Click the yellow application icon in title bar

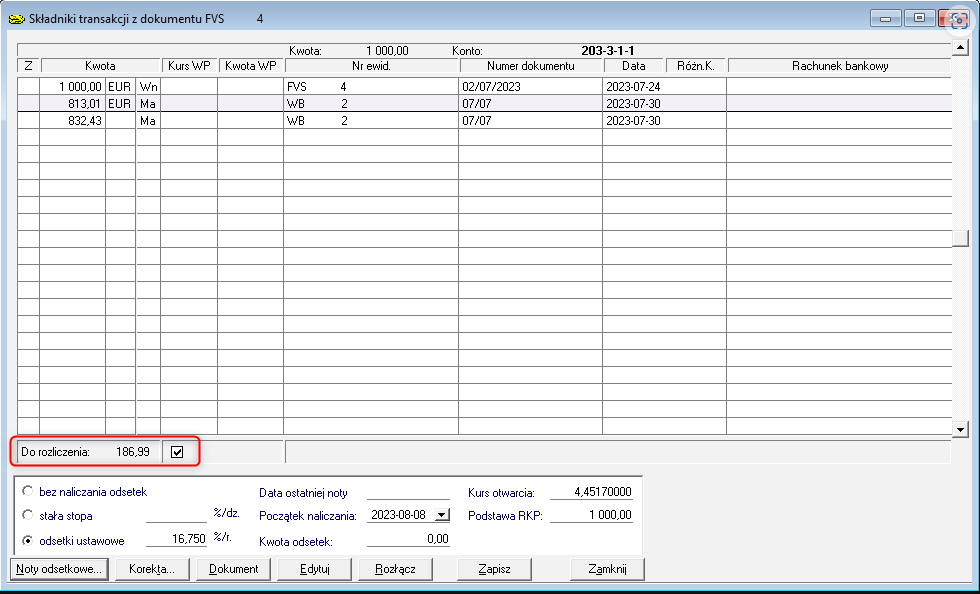click(16, 19)
